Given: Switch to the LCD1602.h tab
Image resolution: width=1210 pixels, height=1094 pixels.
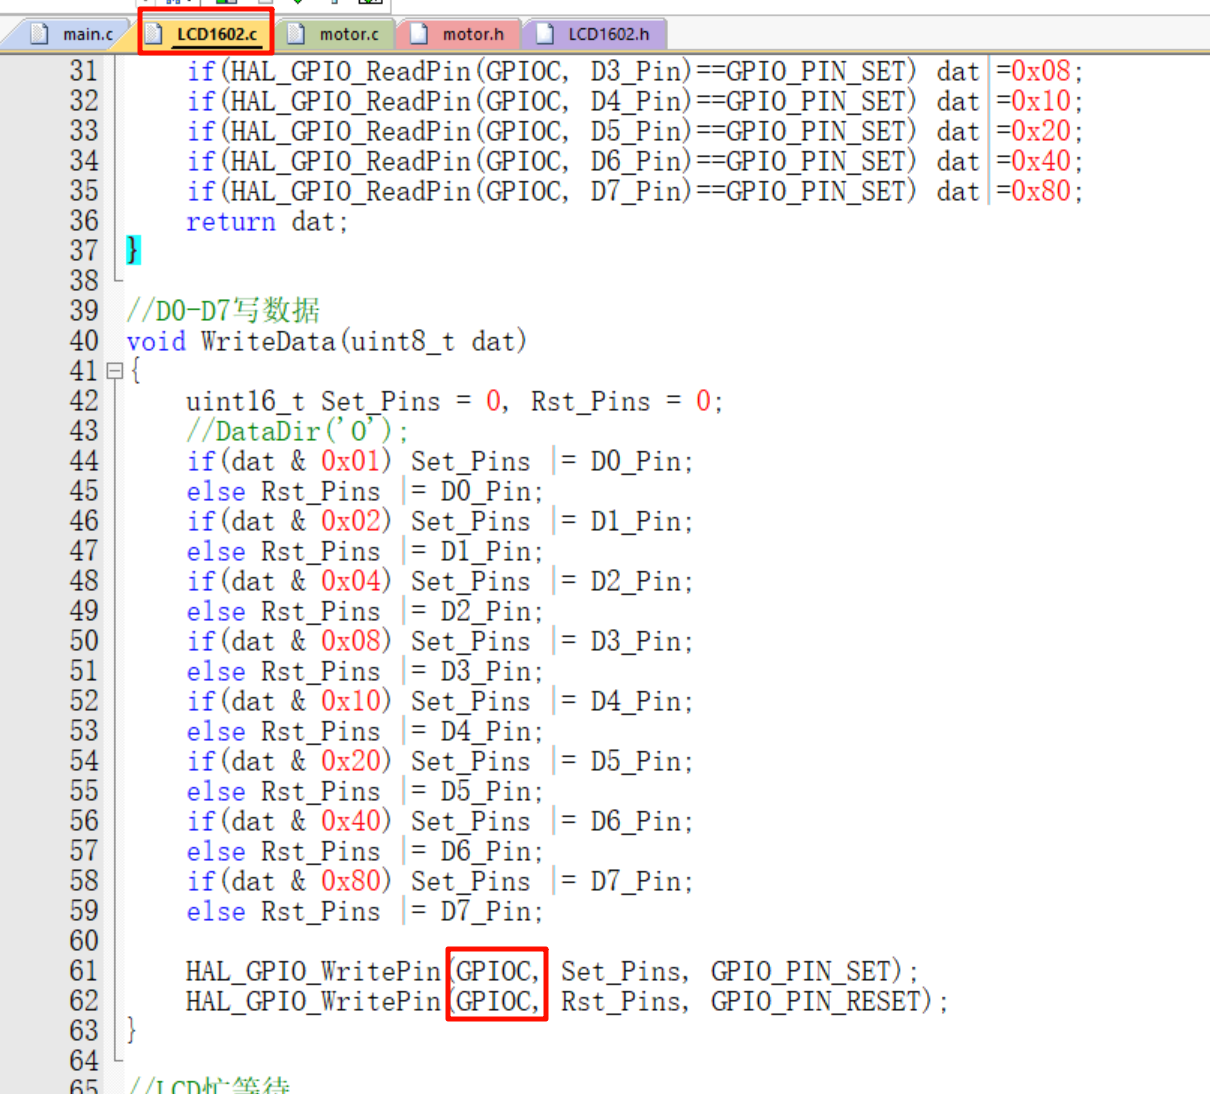Looking at the screenshot, I should (x=608, y=33).
